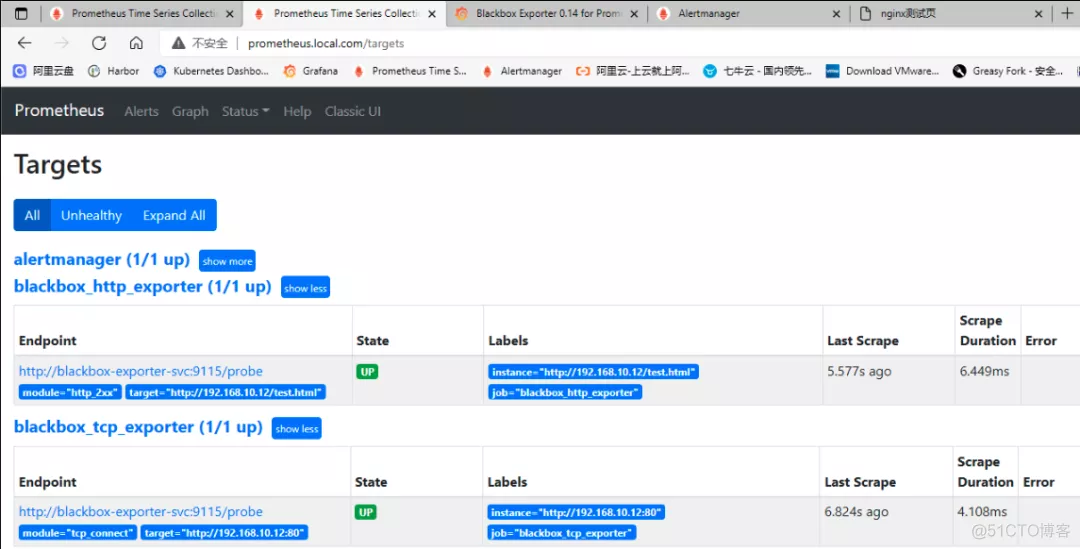Click the UP state badge for http exporter
This screenshot has width=1080, height=549.
click(x=367, y=372)
